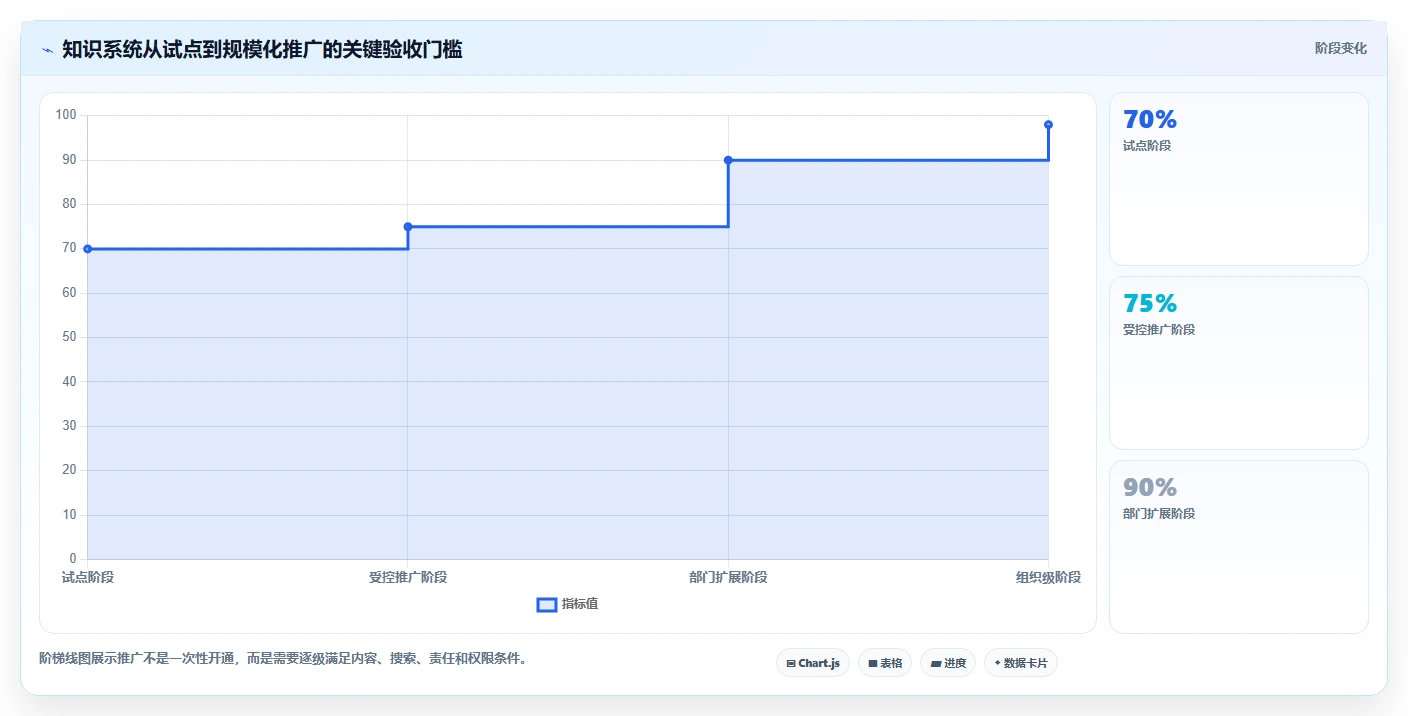
Task: Click the y-axis value 100
Action: tap(66, 115)
